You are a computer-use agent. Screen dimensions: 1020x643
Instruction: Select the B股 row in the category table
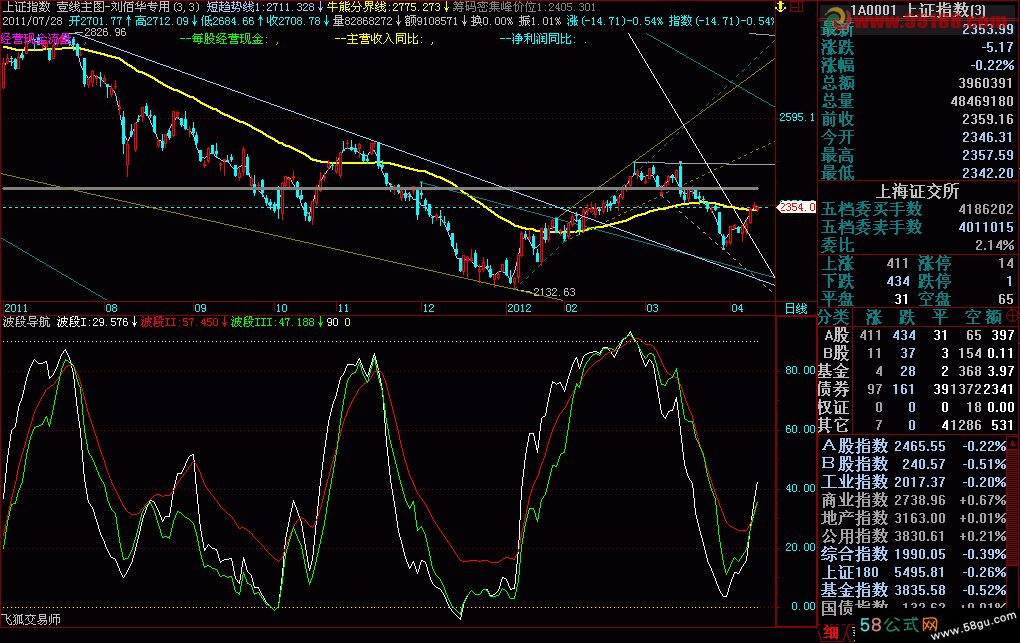(918, 353)
